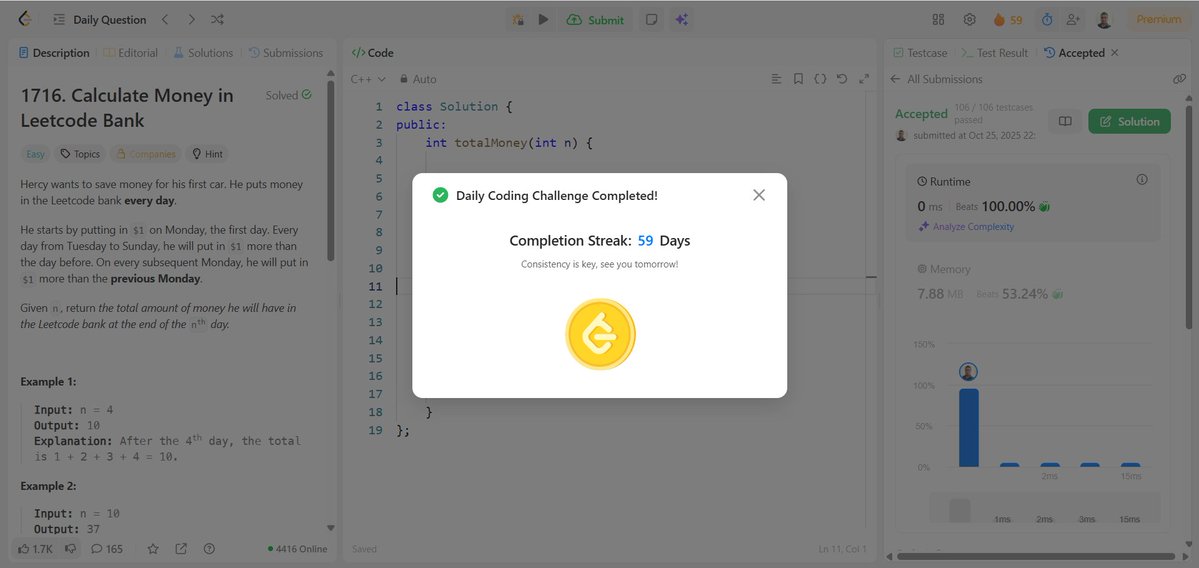Open the layout grid icon

(938, 20)
